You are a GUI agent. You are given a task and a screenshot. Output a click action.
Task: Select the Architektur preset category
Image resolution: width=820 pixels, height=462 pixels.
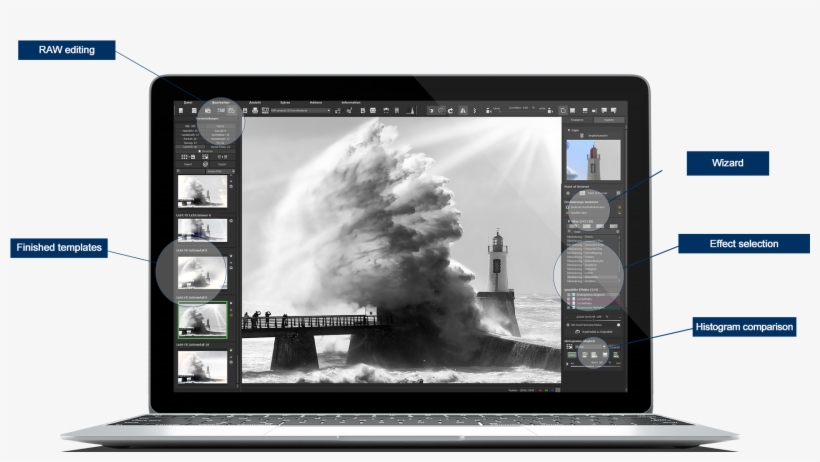(x=220, y=134)
